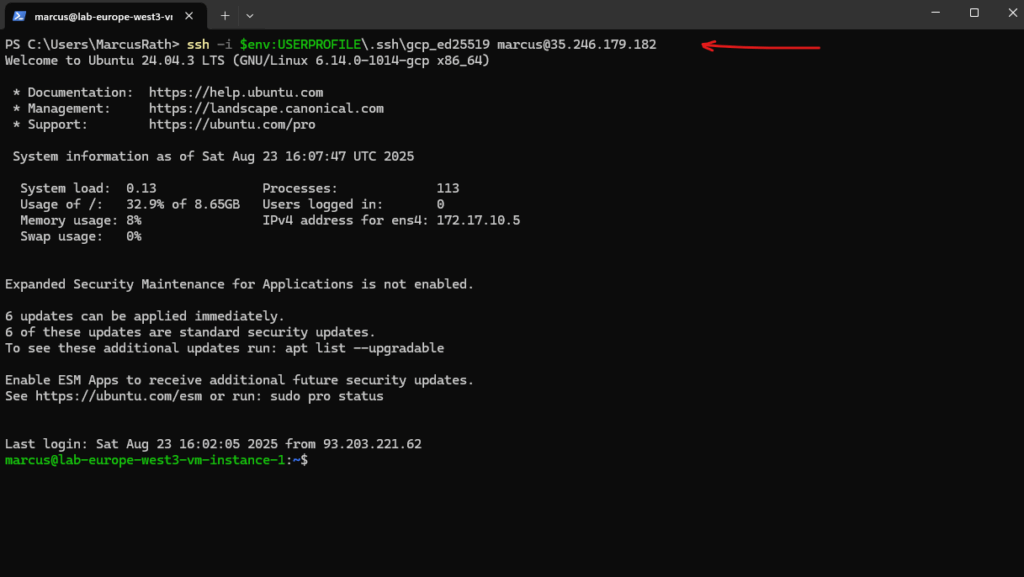Click the Expanded Security Maintenance notice line
This screenshot has height=577, width=1024.
239,285
